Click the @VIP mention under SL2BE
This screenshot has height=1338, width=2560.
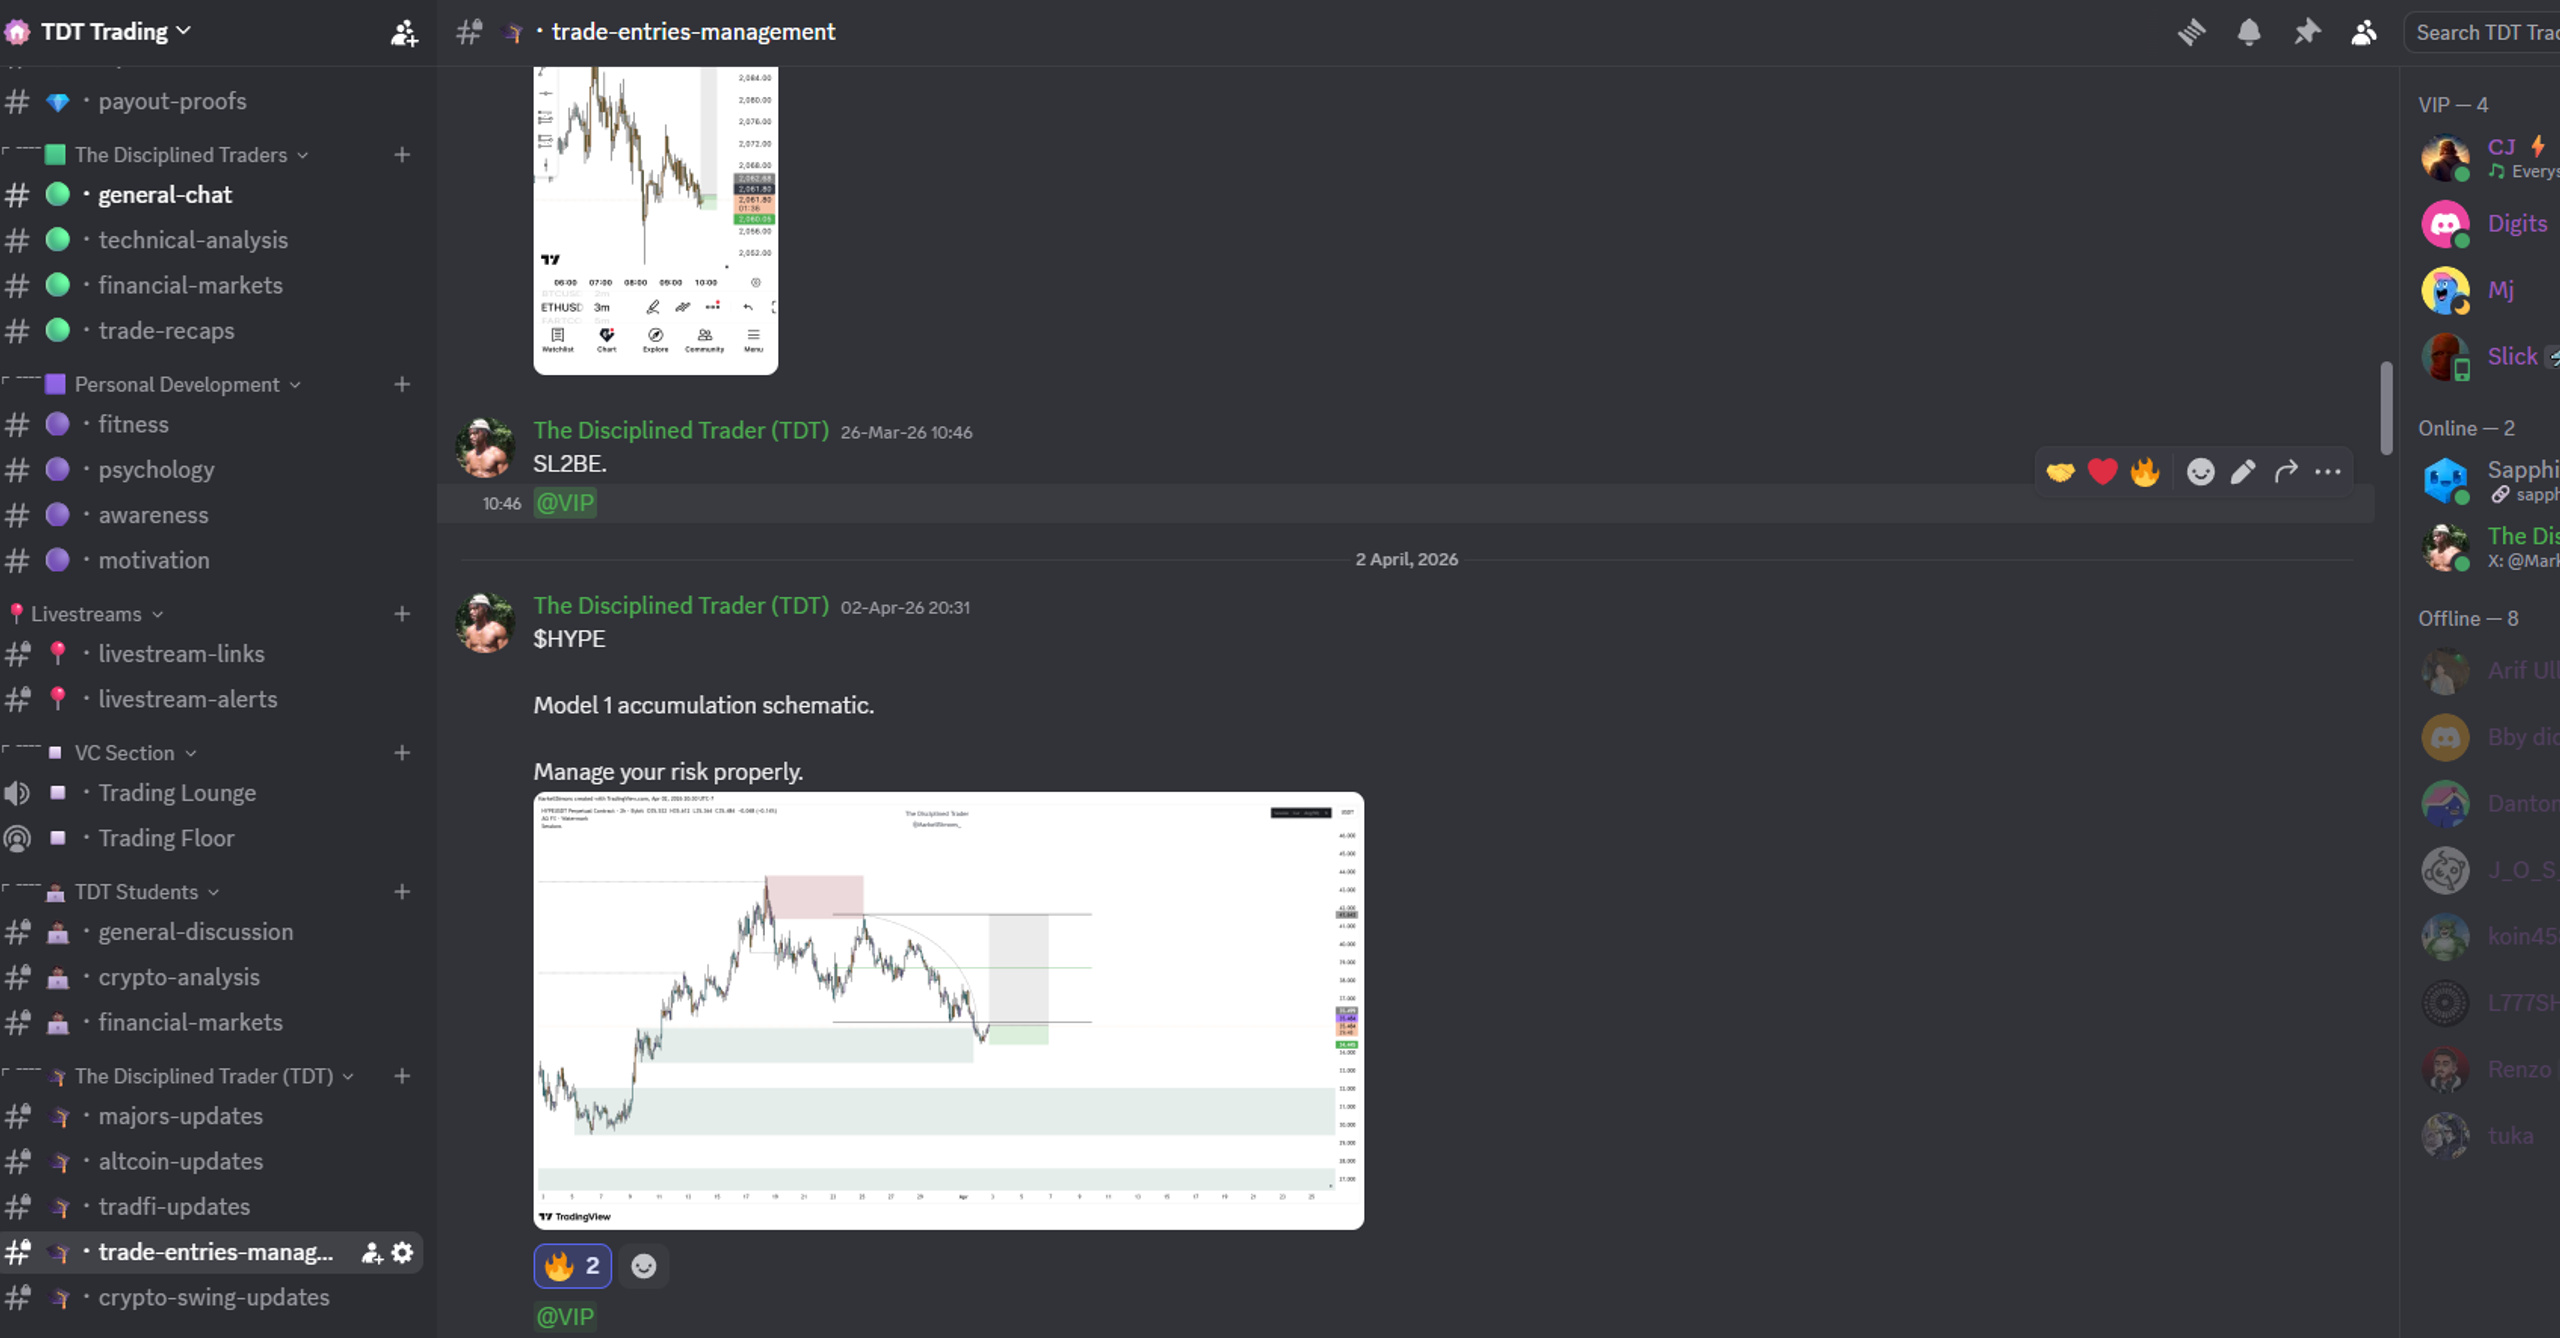point(565,503)
